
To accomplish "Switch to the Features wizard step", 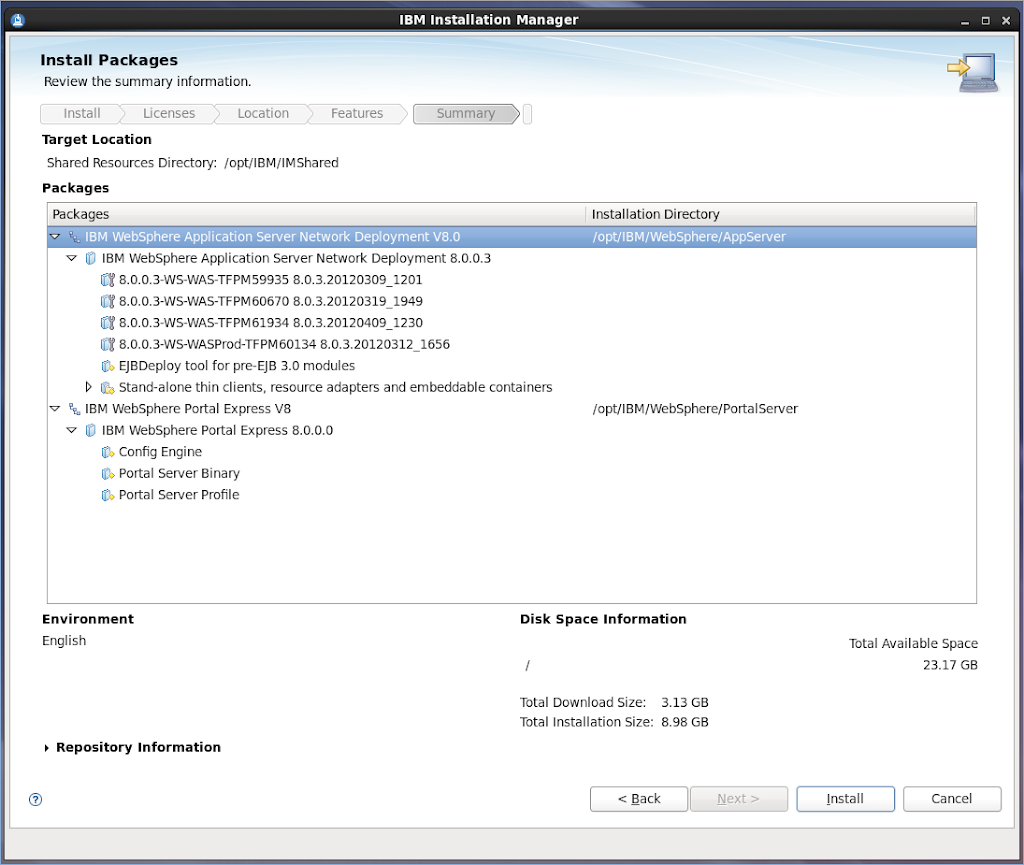I will coord(357,114).
